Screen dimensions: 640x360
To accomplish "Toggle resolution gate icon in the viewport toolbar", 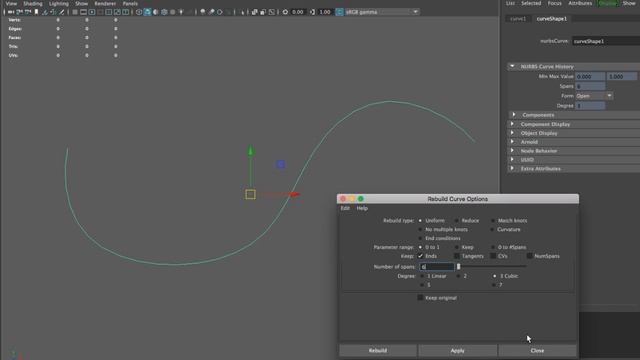I will [91, 12].
